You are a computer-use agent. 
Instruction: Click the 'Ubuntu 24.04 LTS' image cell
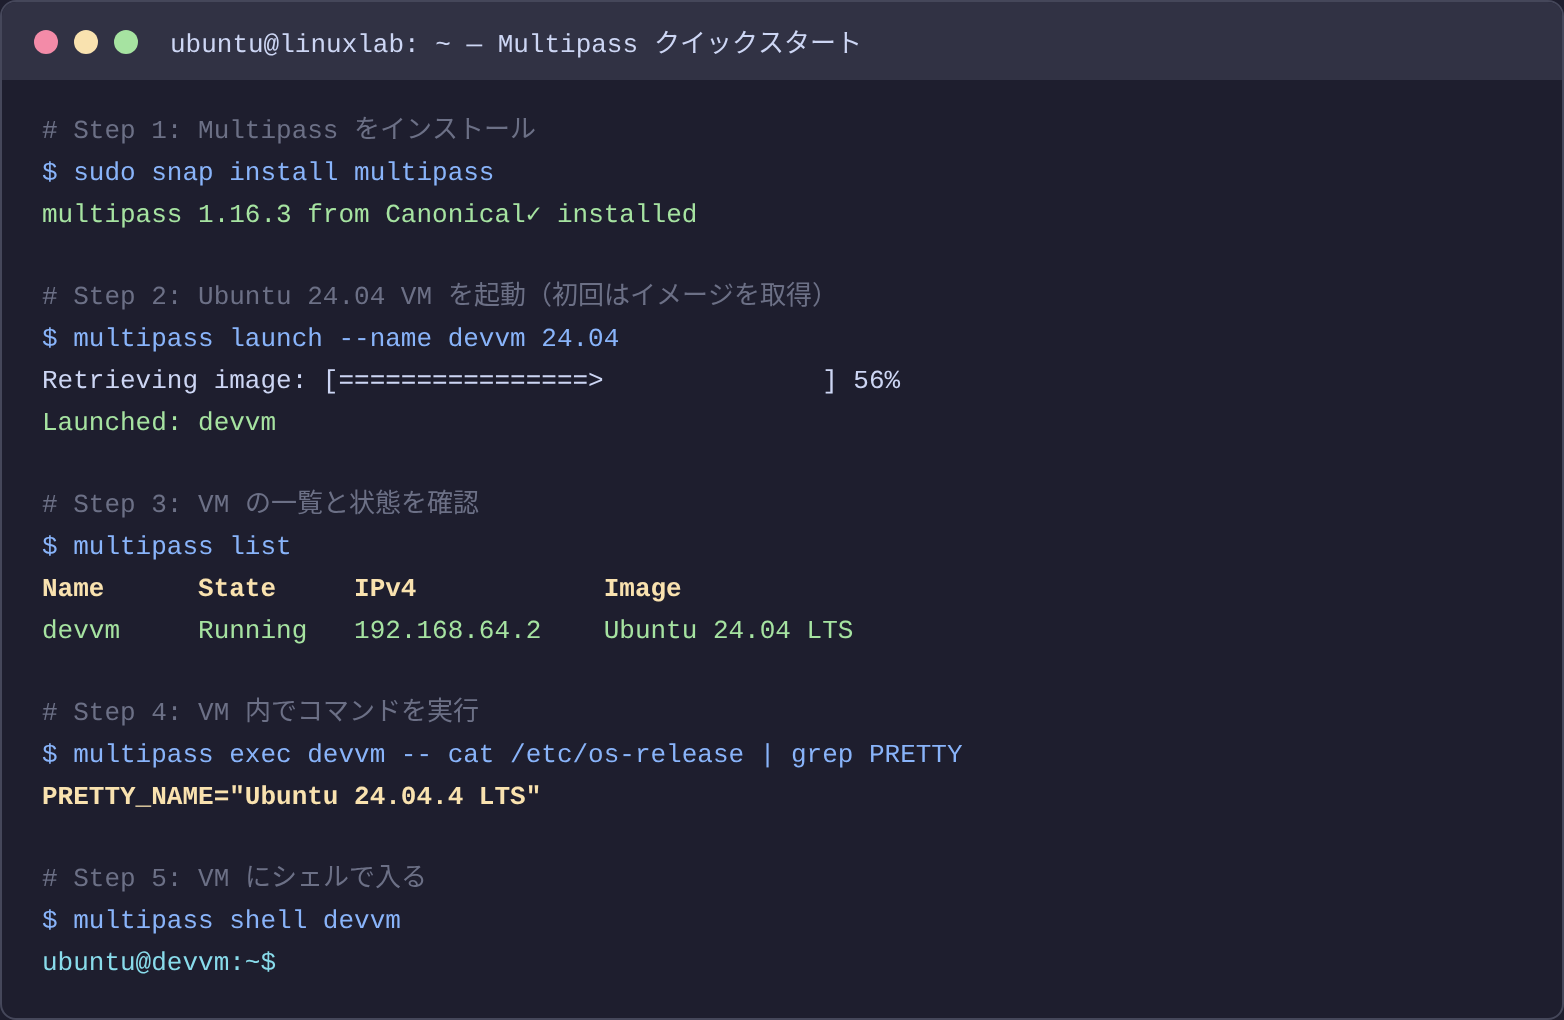point(728,630)
